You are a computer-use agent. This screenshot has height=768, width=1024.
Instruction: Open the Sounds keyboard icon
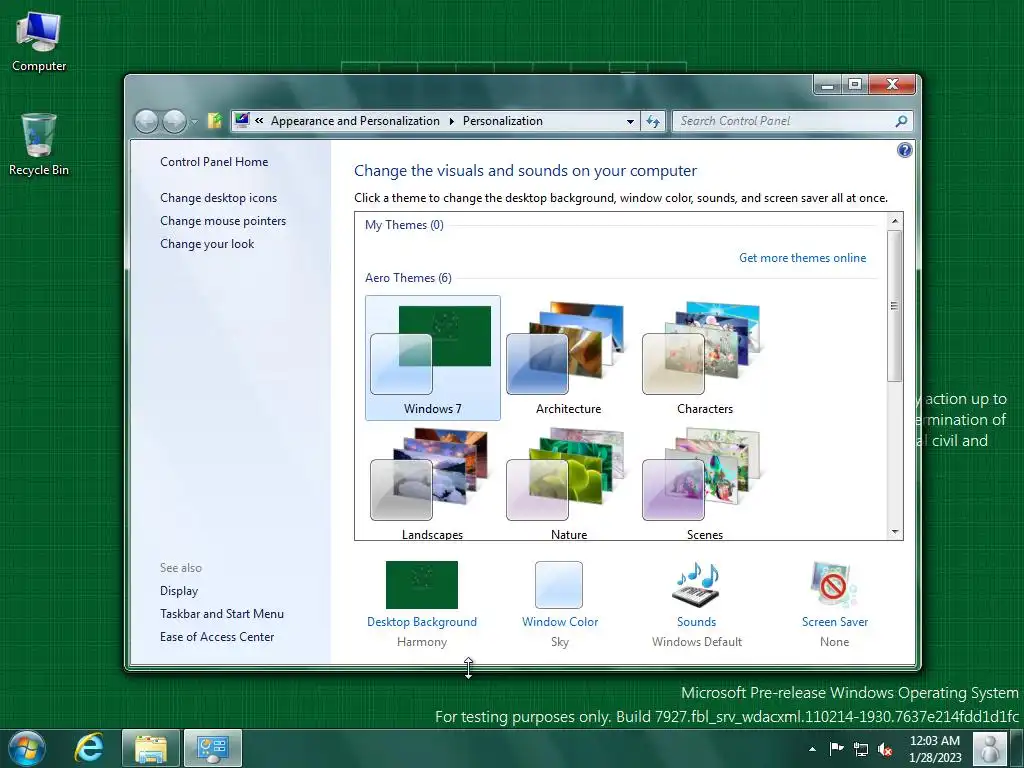pyautogui.click(x=696, y=584)
